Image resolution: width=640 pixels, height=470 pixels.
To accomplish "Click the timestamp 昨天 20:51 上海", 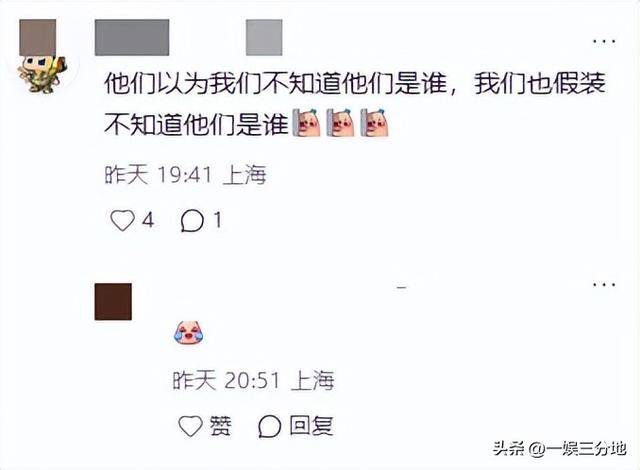I will point(253,381).
